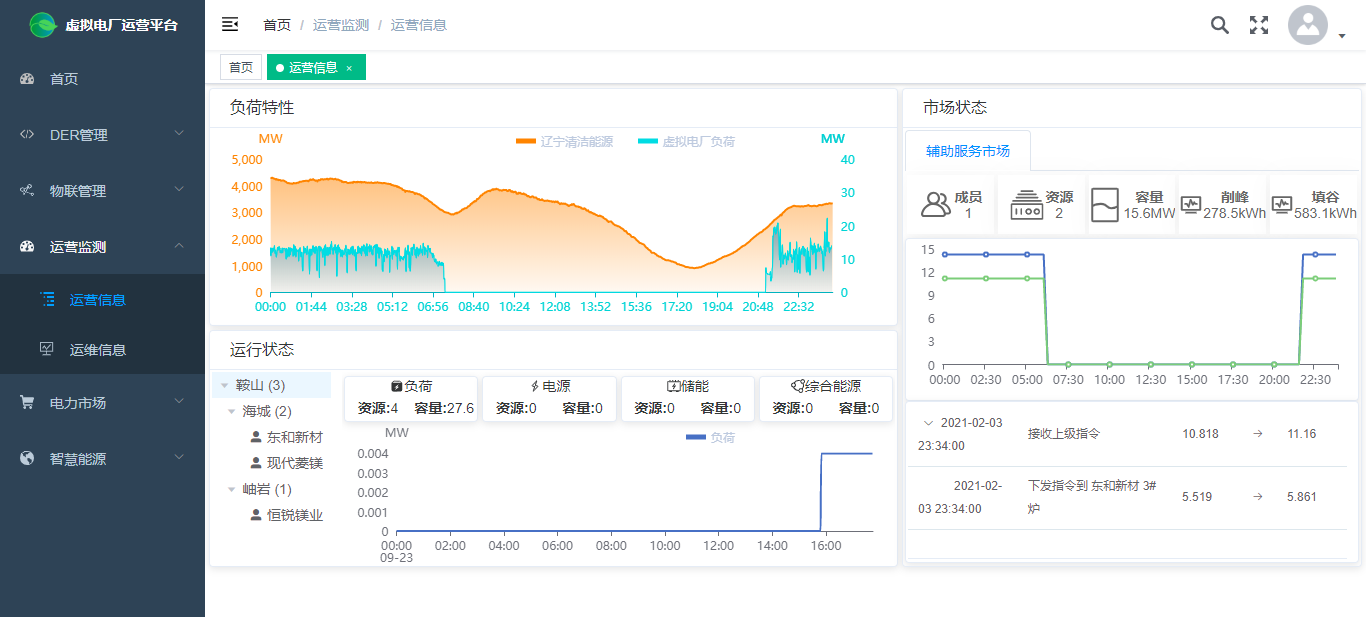Expand the 2021-02-03 23:34:00 command row
Viewport: 1366px width, 617px height.
coord(927,423)
